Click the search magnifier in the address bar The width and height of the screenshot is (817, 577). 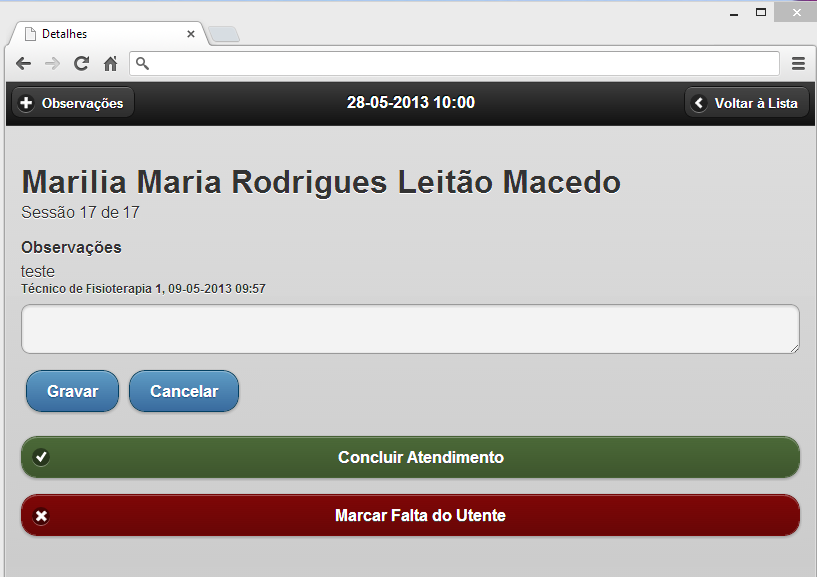tap(142, 64)
